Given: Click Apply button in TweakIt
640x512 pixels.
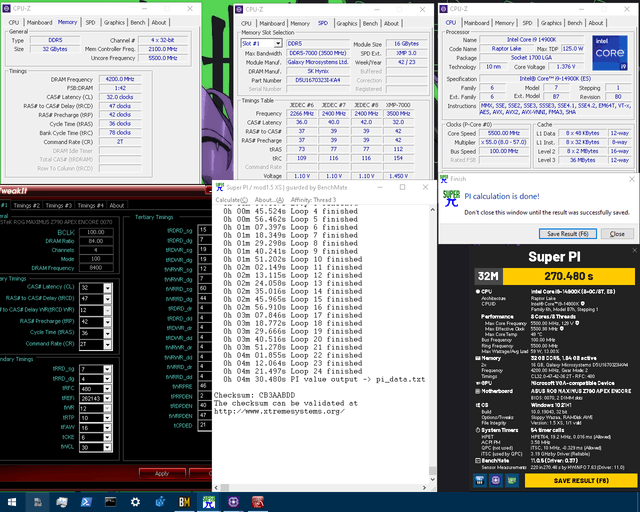Looking at the screenshot, I should [162, 473].
